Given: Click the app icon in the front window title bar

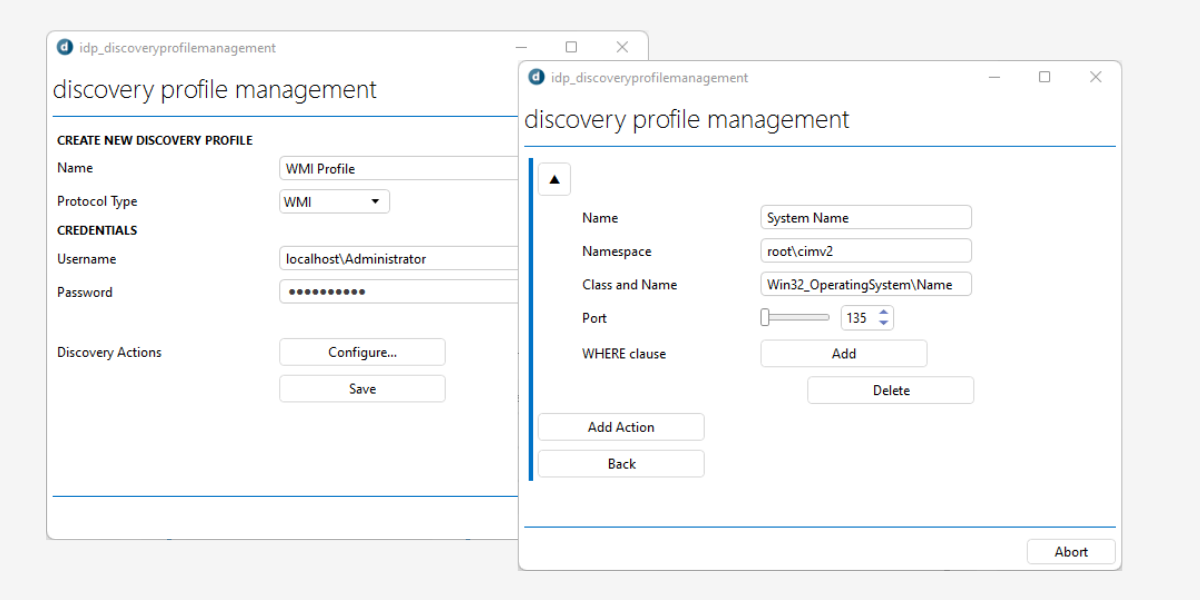Looking at the screenshot, I should 536,77.
